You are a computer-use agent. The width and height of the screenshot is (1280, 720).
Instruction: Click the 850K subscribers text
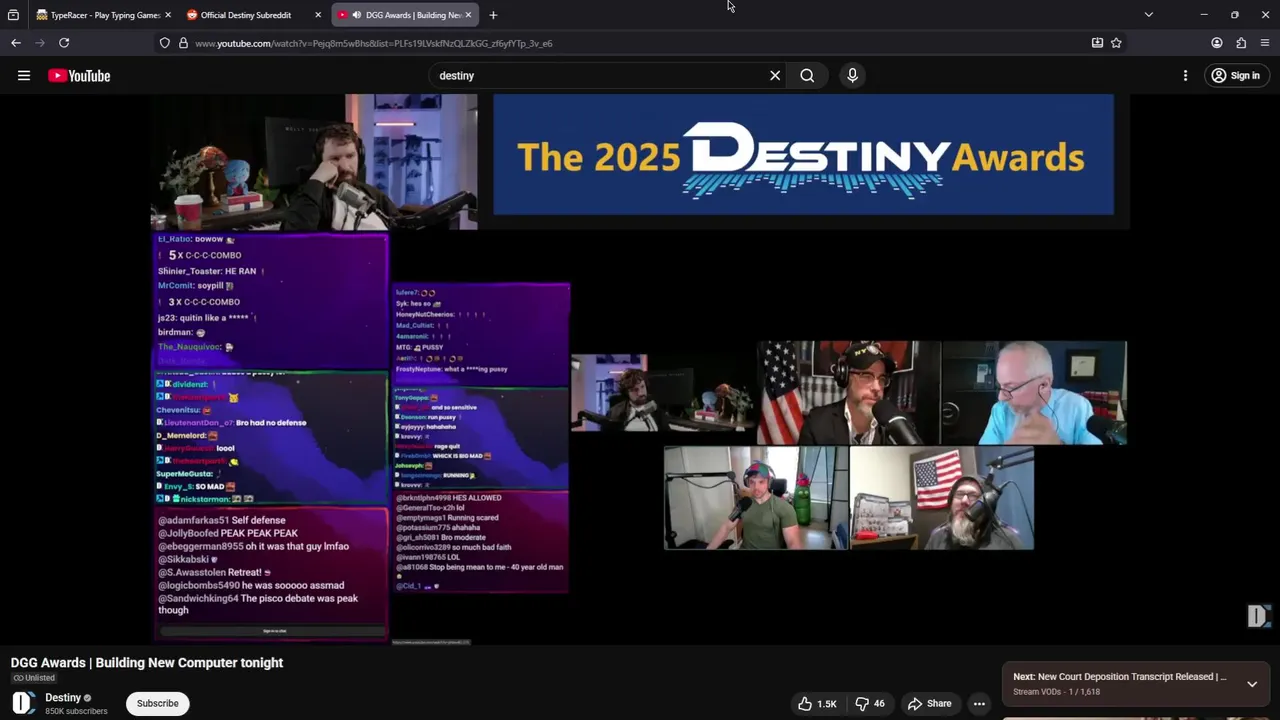[x=76, y=712]
